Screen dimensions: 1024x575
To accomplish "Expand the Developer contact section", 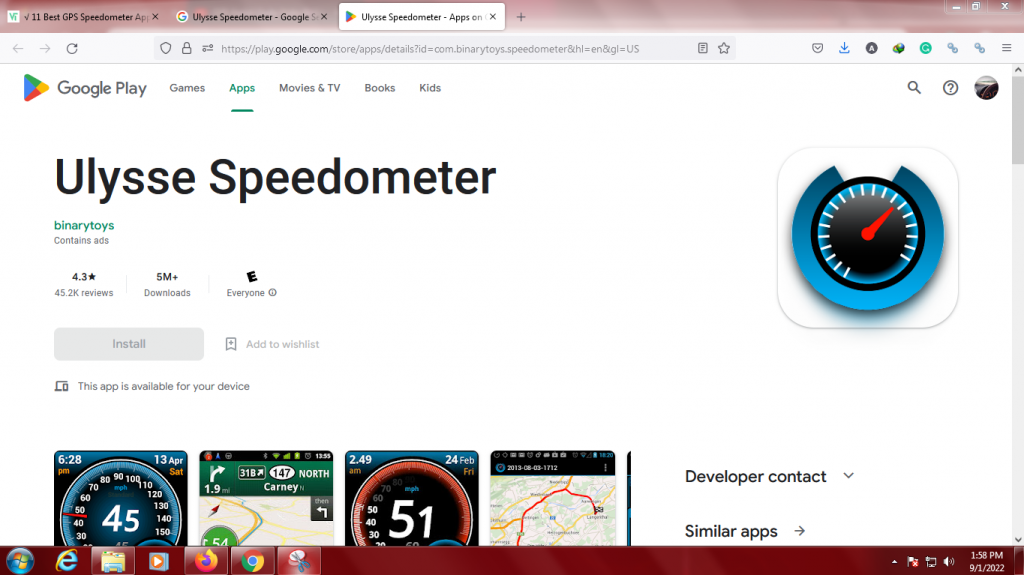I will click(769, 476).
